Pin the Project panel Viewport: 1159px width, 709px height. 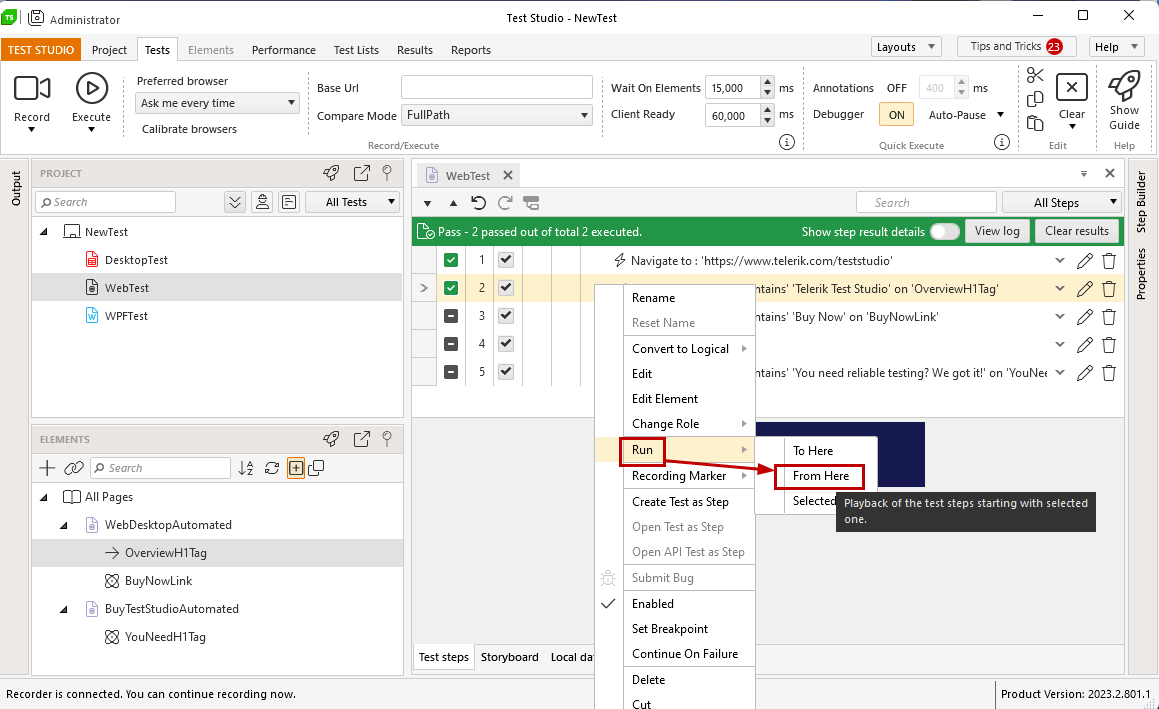[387, 173]
